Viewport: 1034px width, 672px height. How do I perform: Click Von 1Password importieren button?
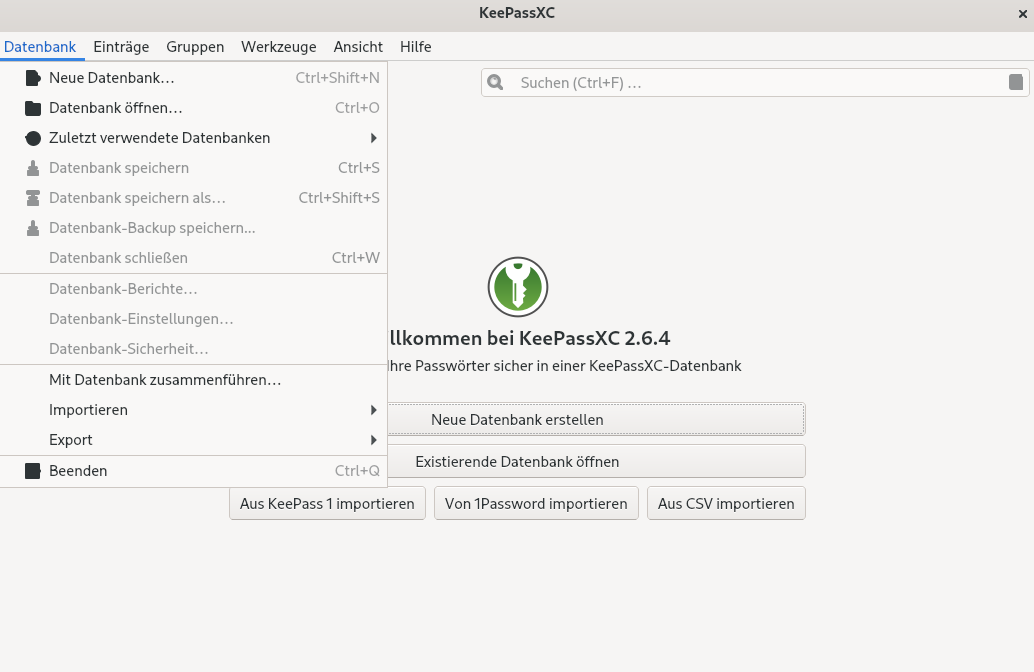pyautogui.click(x=536, y=504)
